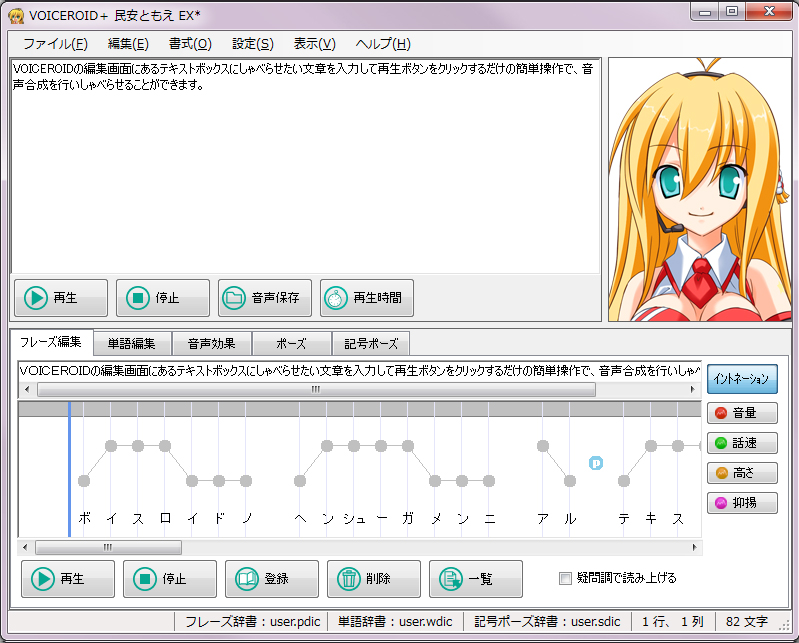The height and width of the screenshot is (643, 799).
Task: Open the ヘルプ(H) menu
Action: tap(383, 44)
